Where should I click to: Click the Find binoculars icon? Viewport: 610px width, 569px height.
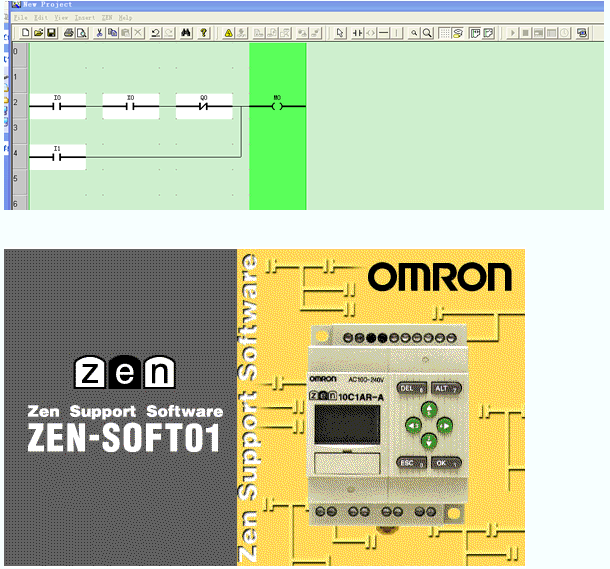(187, 33)
